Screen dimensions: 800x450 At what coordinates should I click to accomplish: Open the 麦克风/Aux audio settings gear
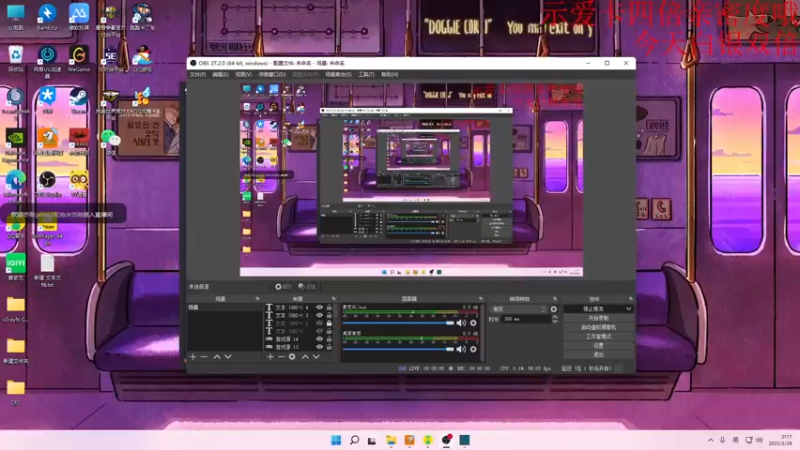473,323
